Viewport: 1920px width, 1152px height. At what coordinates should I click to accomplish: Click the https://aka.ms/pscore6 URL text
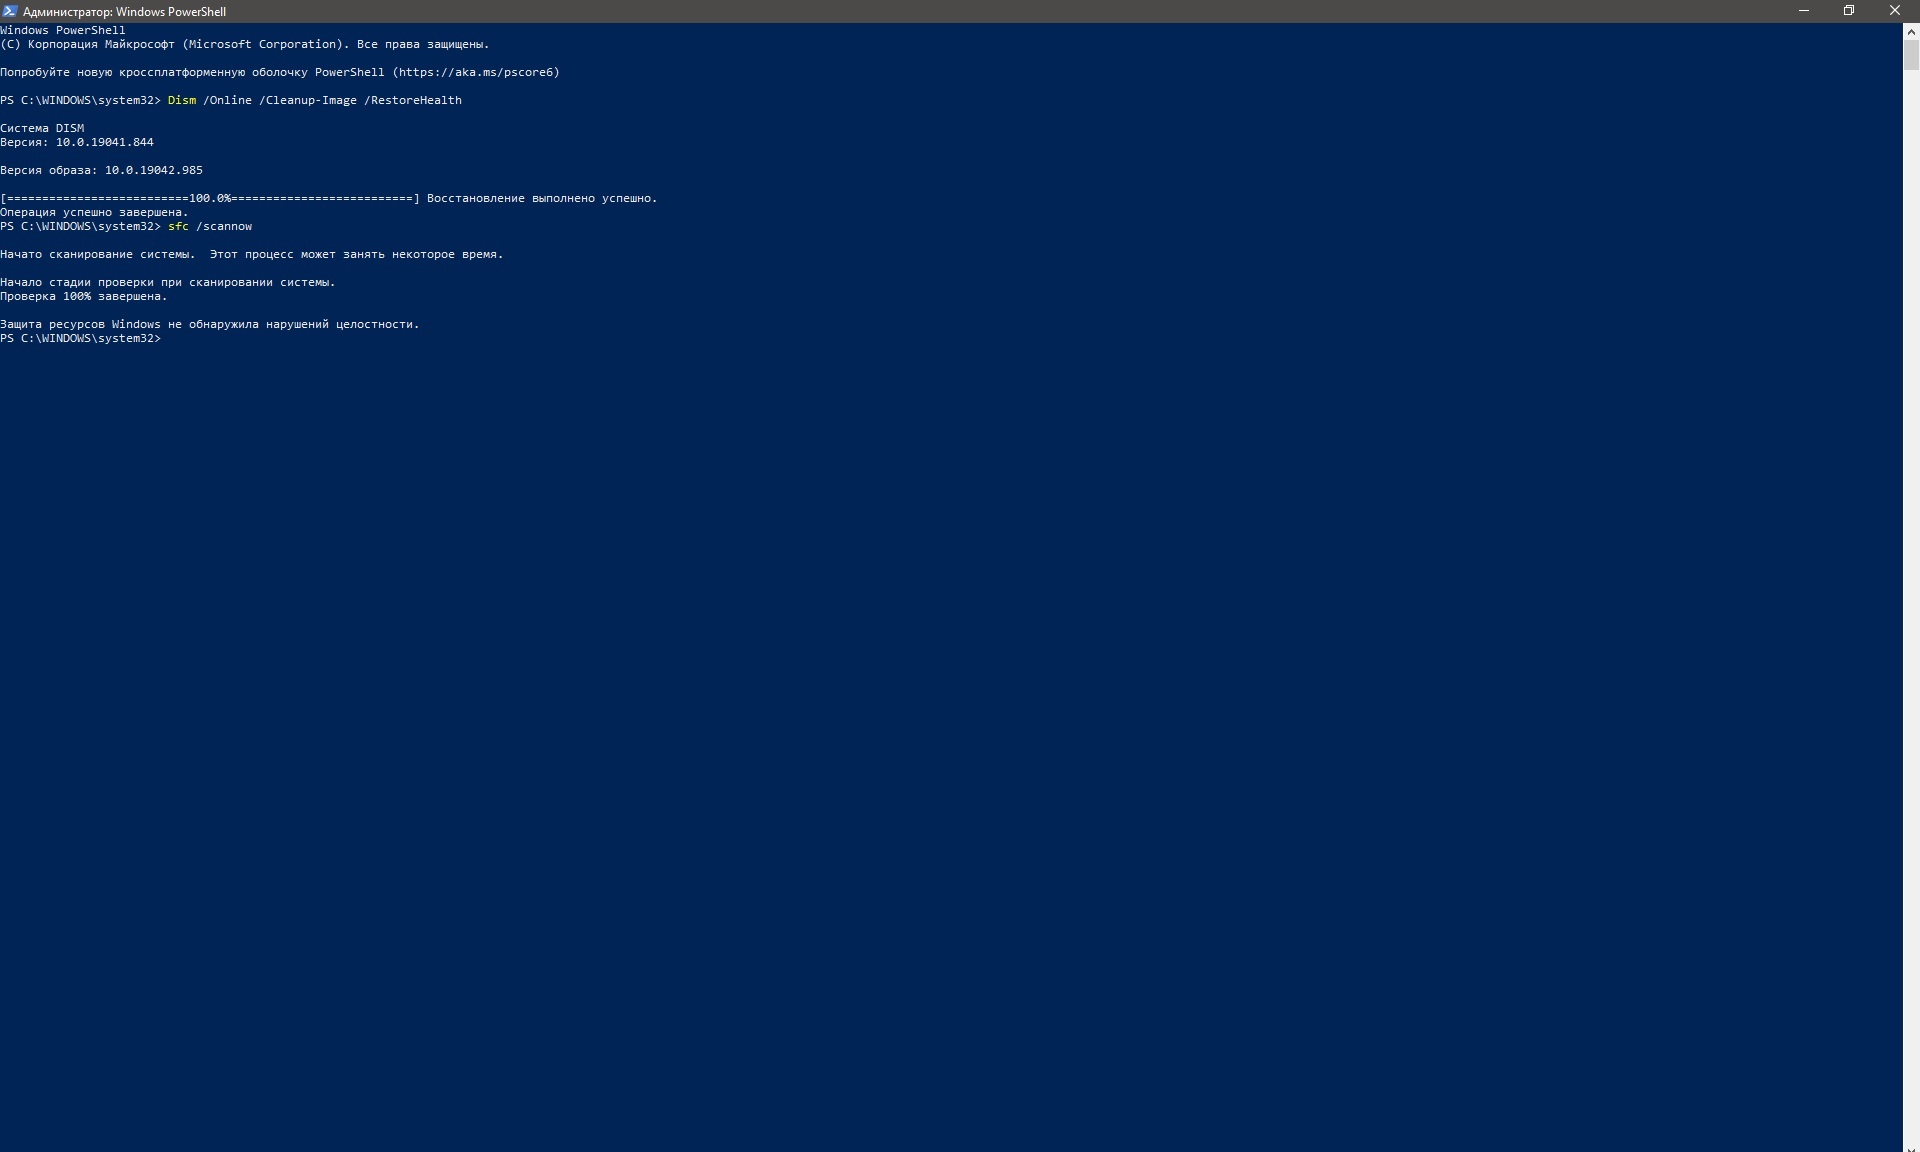coord(476,72)
